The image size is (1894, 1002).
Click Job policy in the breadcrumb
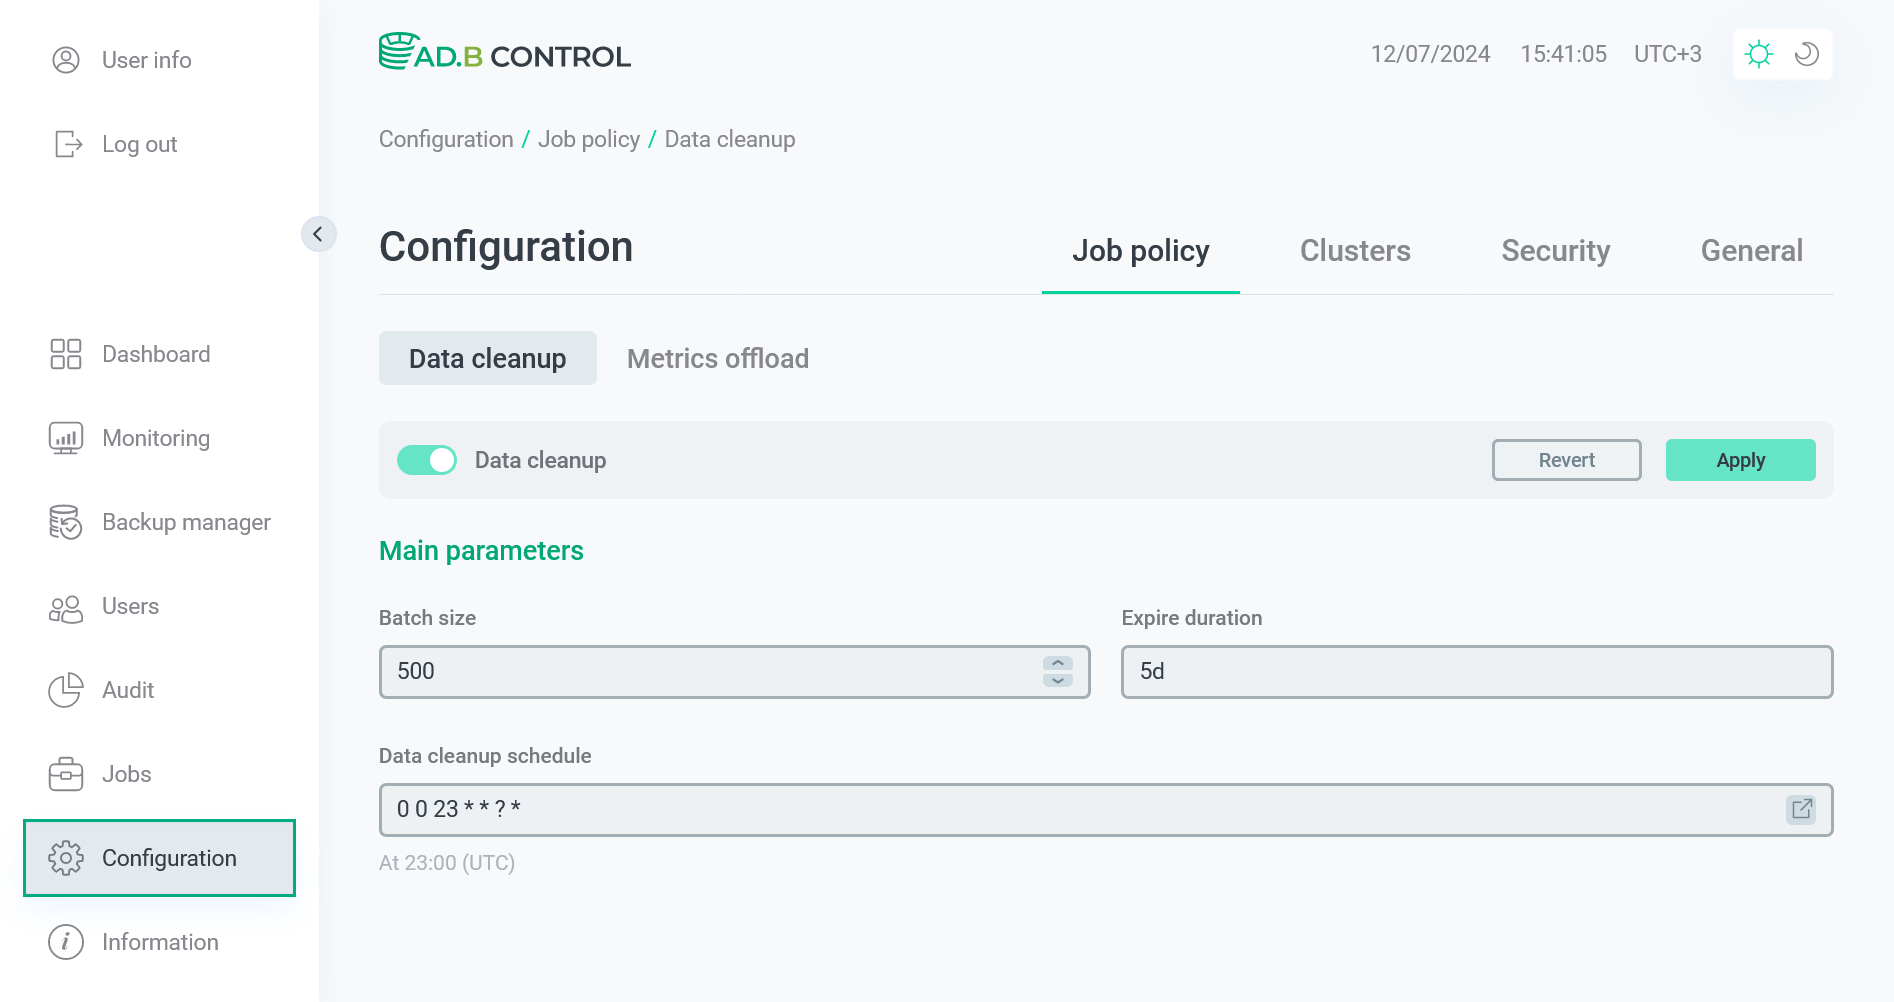[x=588, y=139]
